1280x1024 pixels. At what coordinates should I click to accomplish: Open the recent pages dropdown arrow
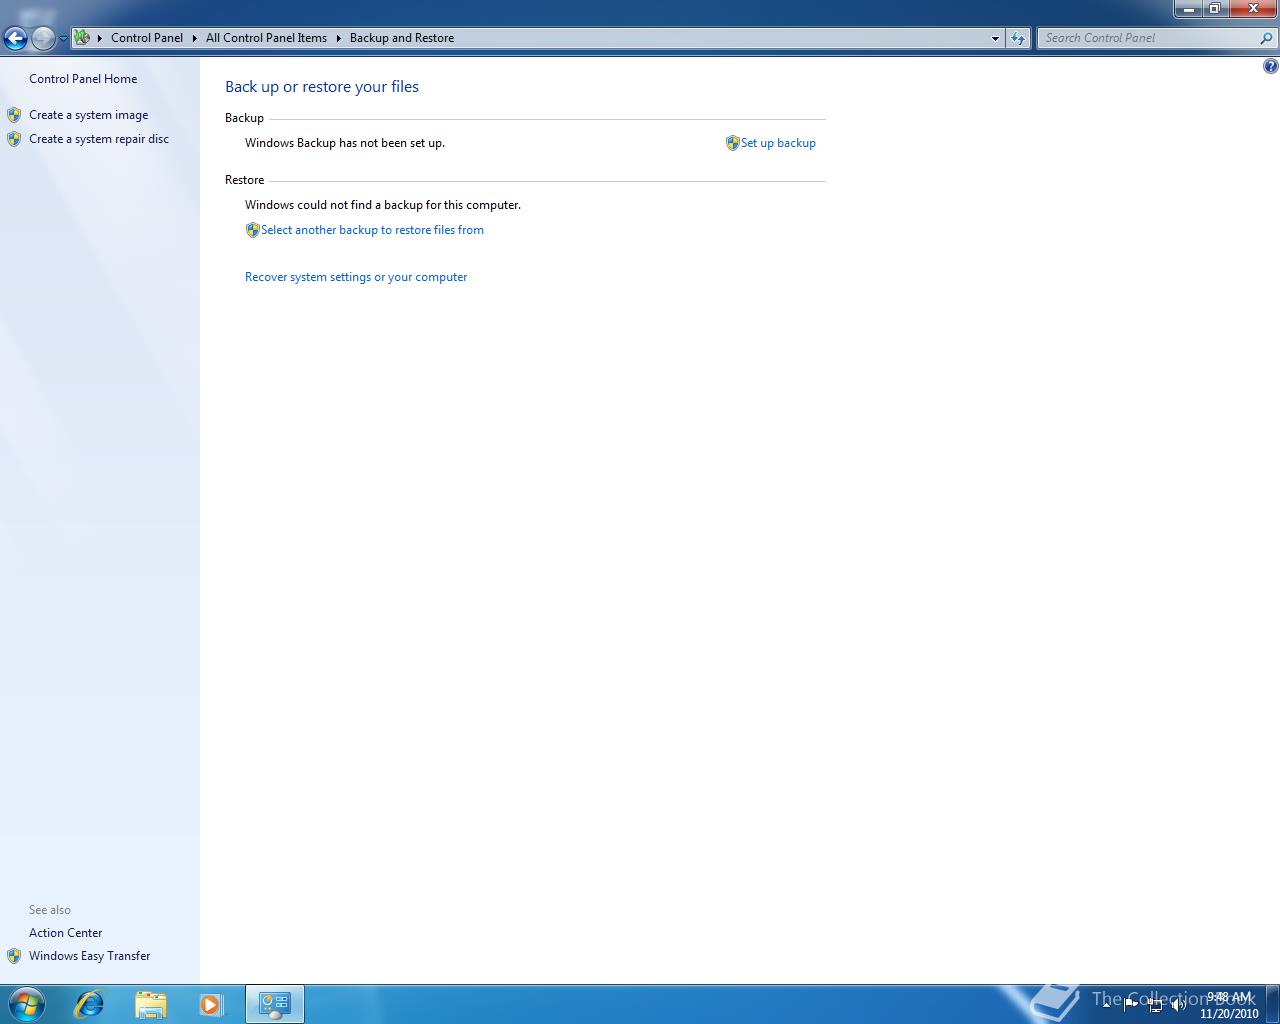coord(63,38)
